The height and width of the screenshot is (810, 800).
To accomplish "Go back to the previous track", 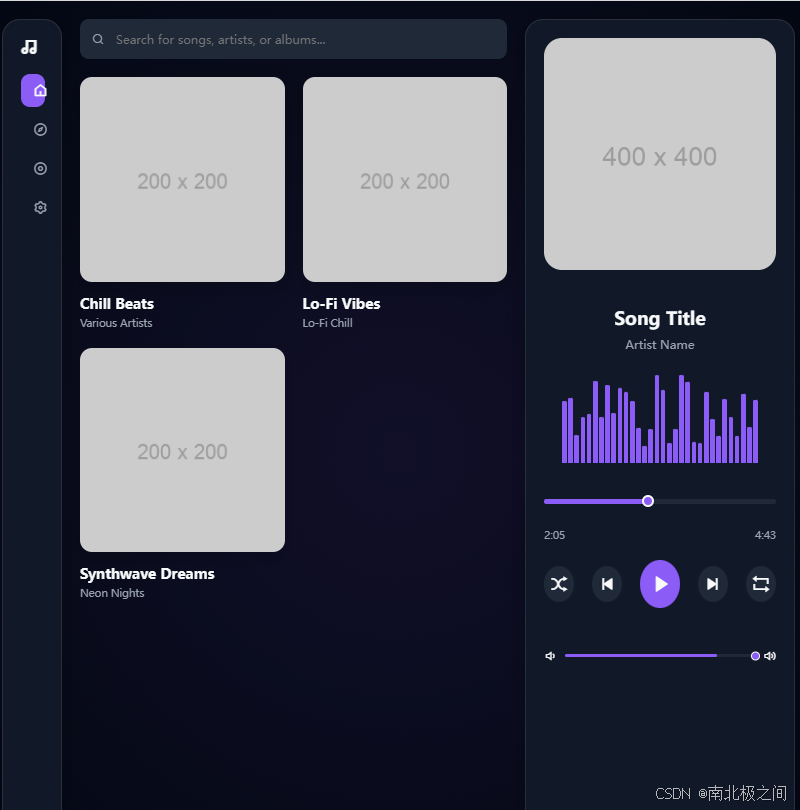I will pos(607,584).
